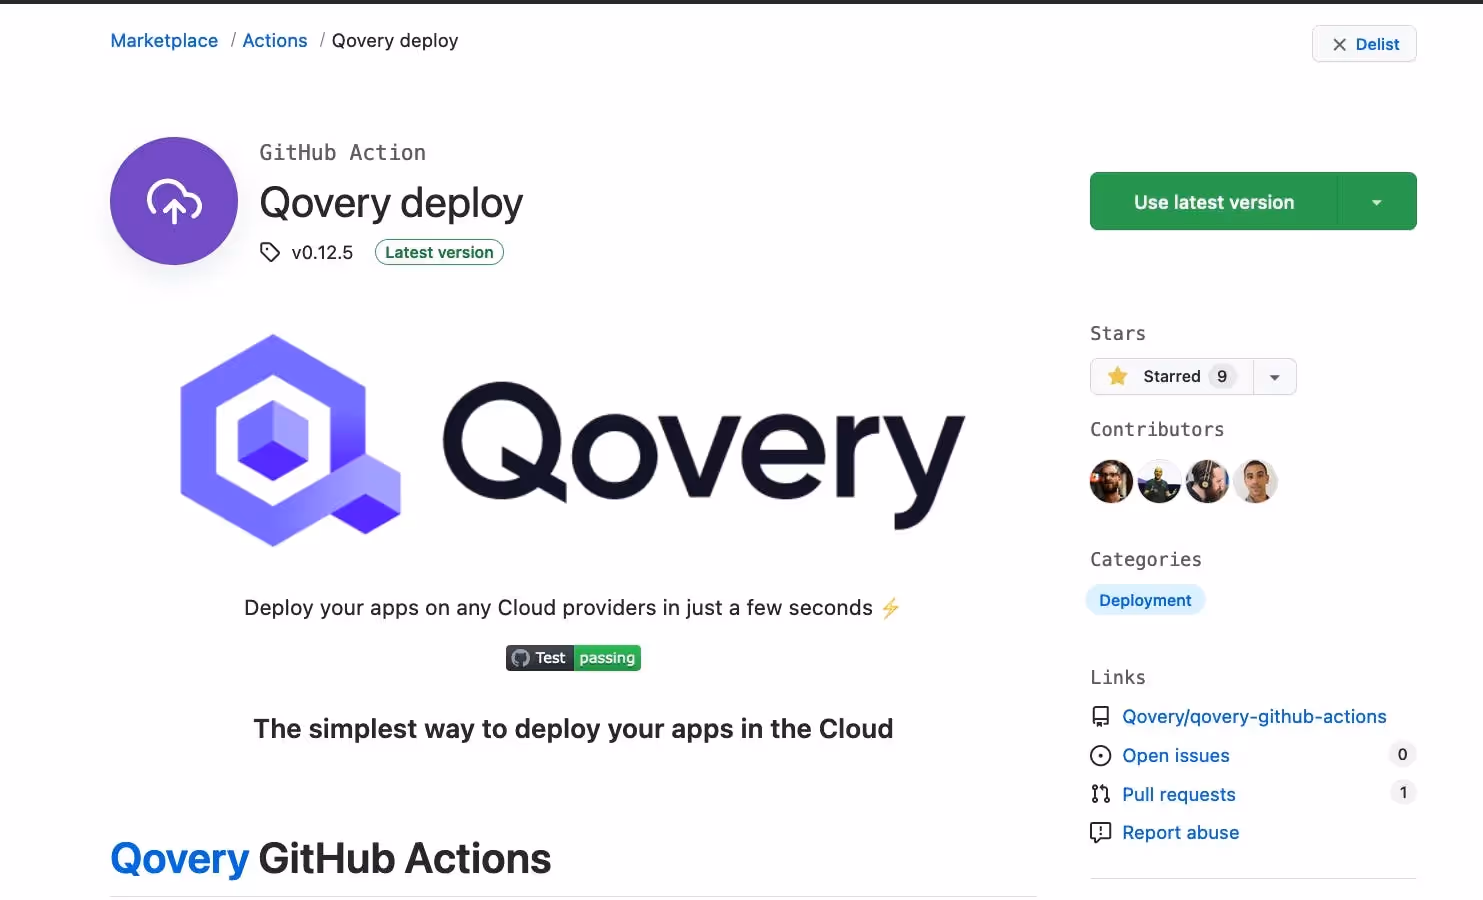Screen dimensions: 1483x900
Task: Click the tag icon next to v0.12.5
Action: [x=269, y=252]
